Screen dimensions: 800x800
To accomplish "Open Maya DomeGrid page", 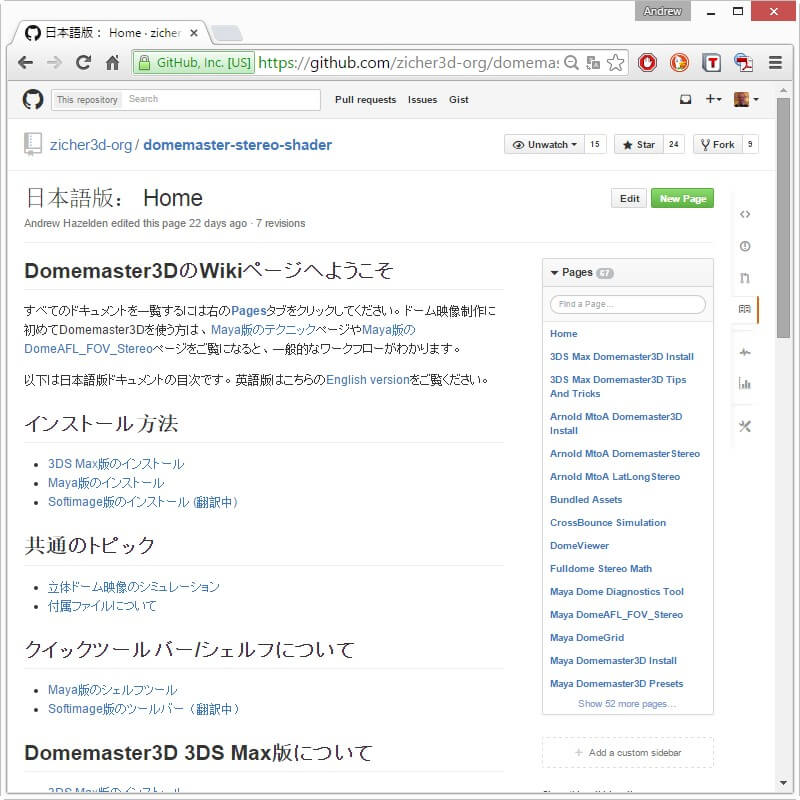I will click(587, 638).
